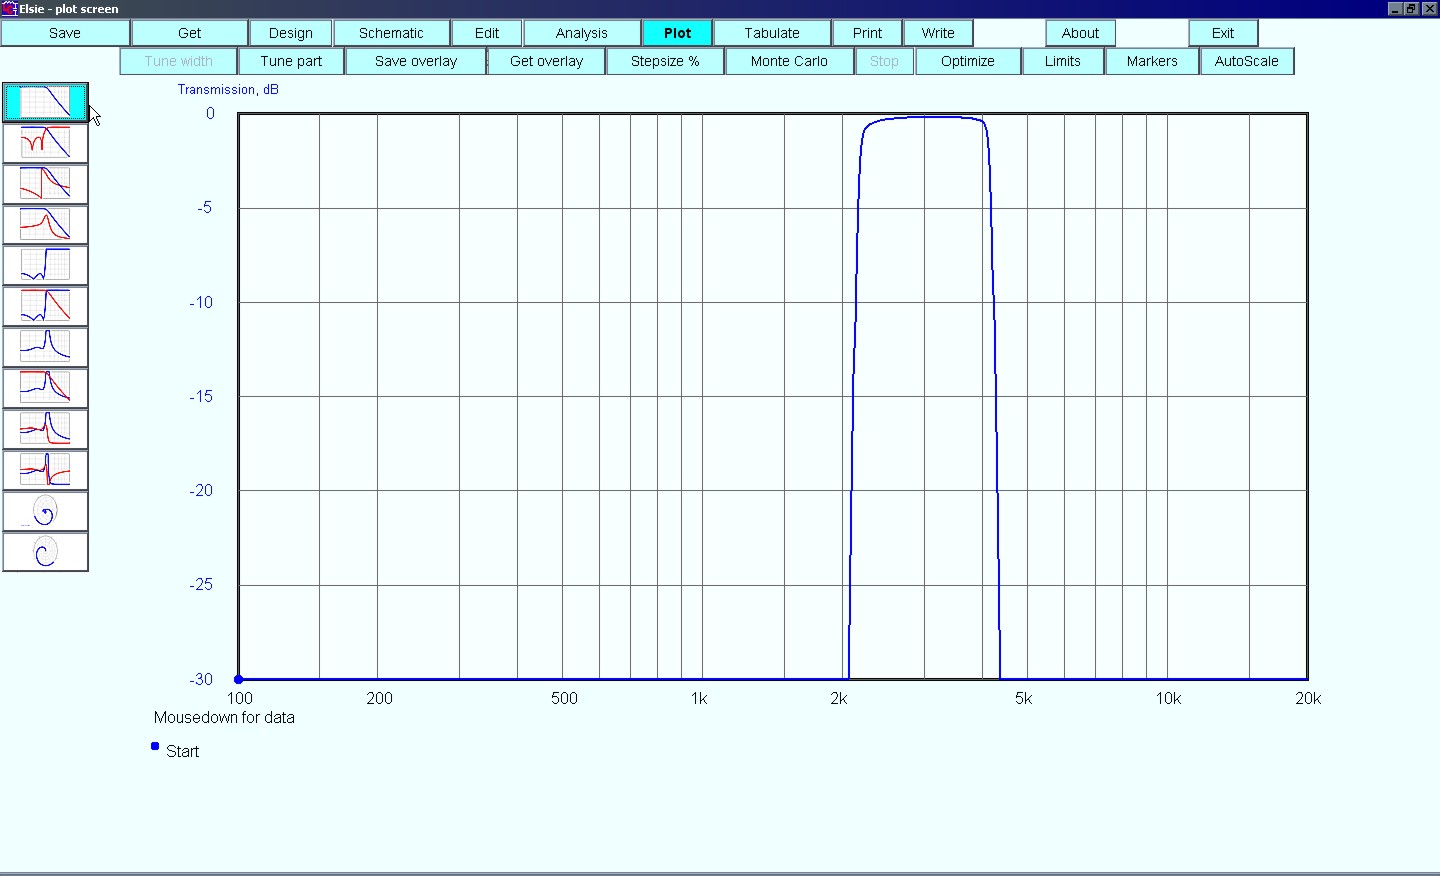
Task: Select seventh thumbnail showing lone blue peak
Action: [x=45, y=347]
